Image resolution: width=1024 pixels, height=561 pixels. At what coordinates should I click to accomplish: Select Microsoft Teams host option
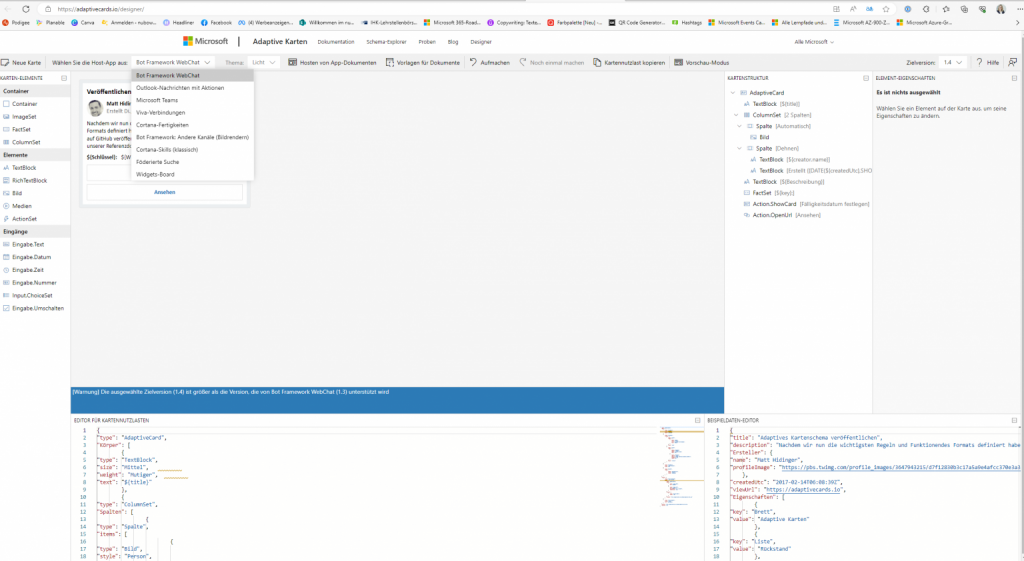[192, 100]
